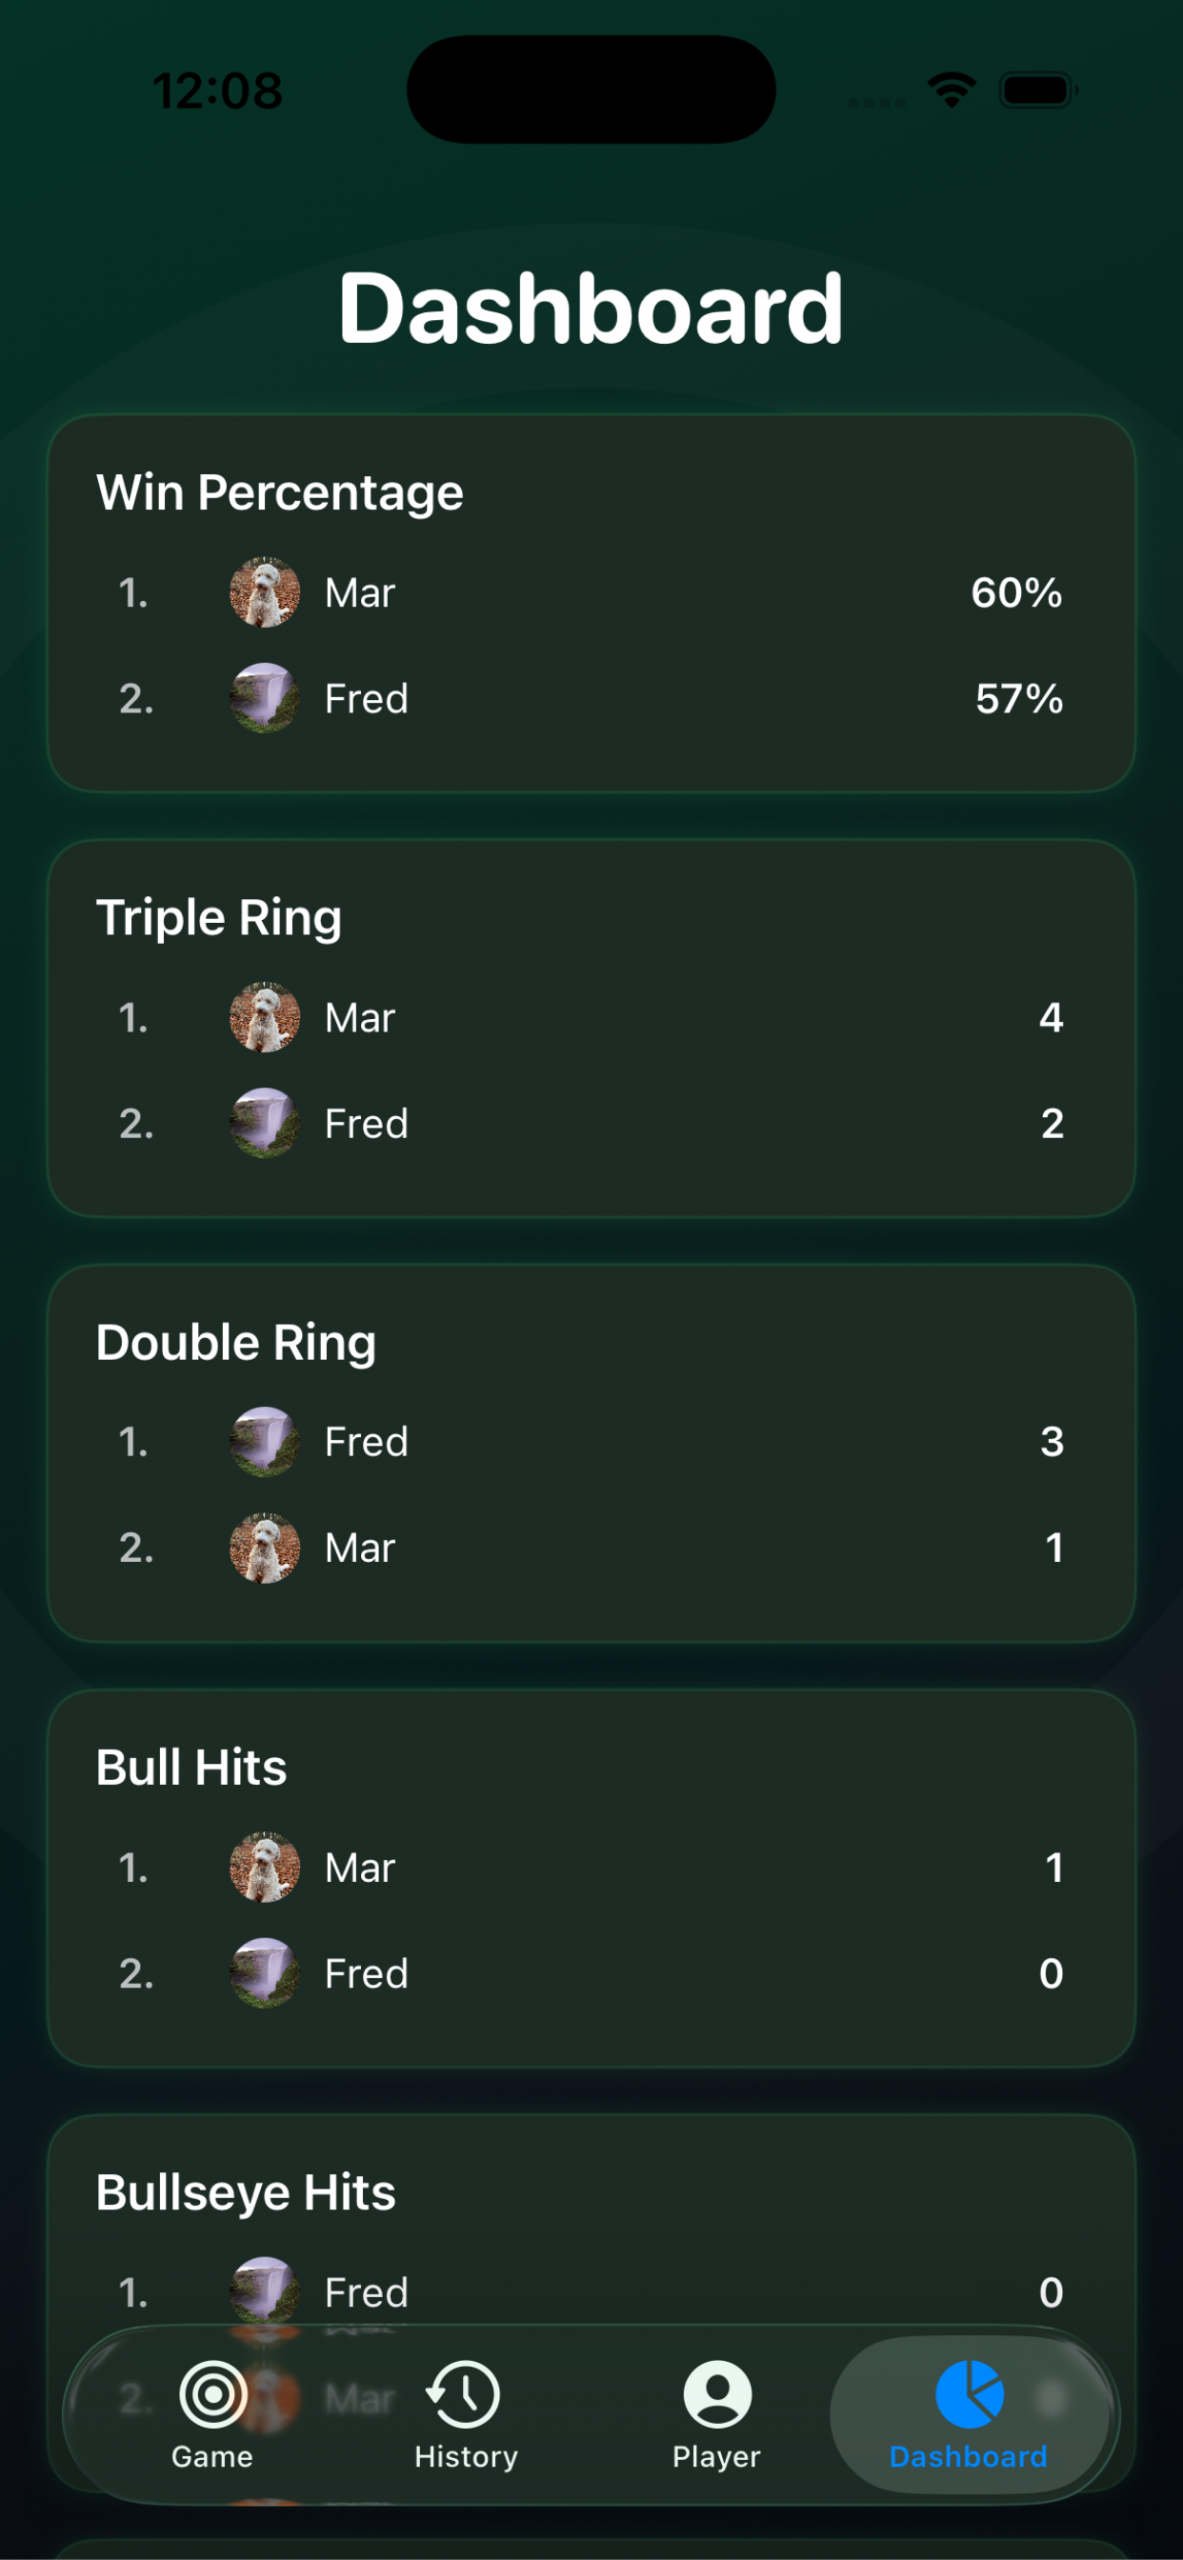Tap the Bull Hits card heading
Screen dimensions: 1183x2560
click(191, 1768)
